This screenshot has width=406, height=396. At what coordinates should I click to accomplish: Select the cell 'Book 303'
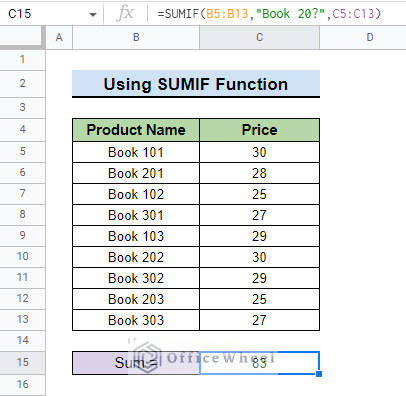click(x=136, y=320)
